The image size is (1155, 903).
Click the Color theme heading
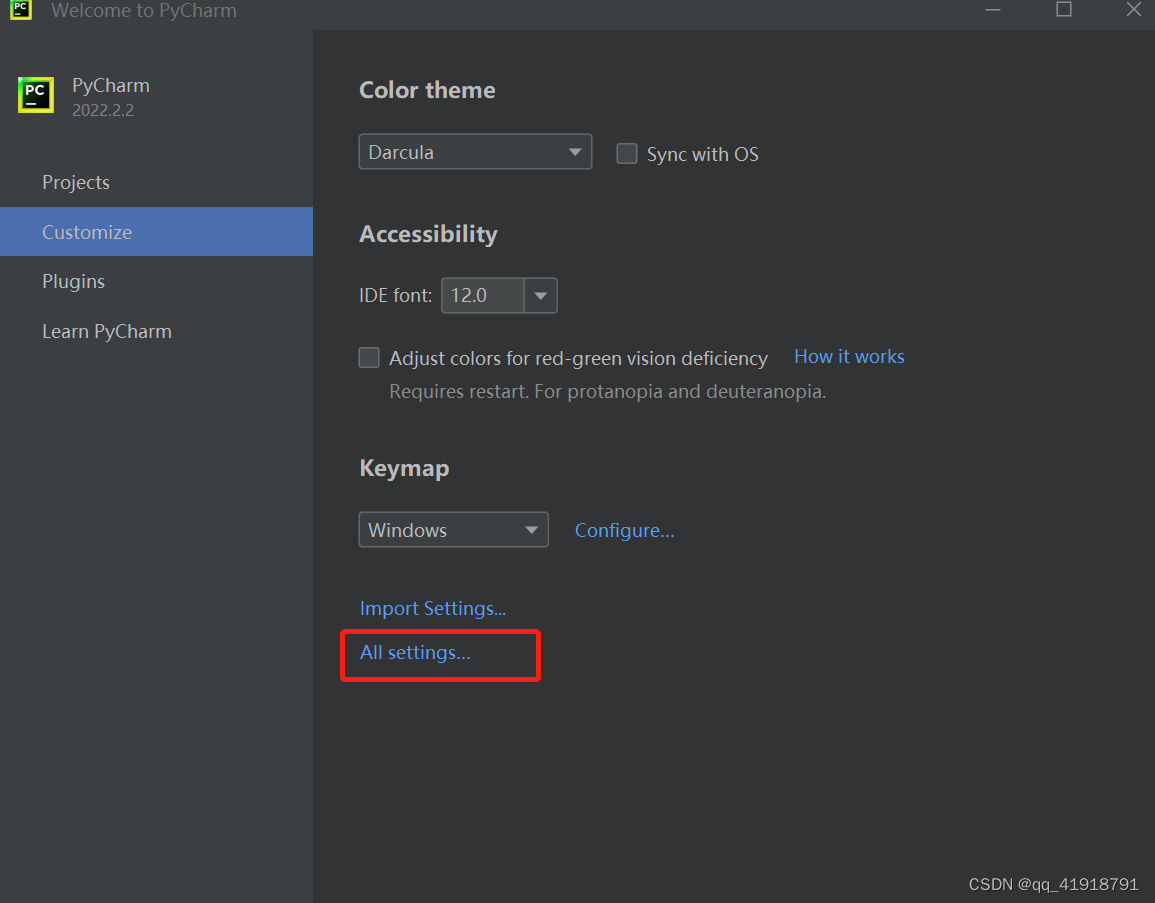(x=427, y=90)
